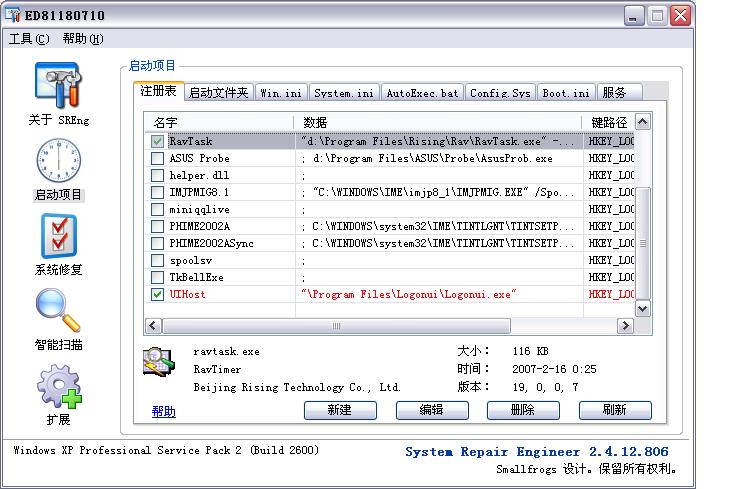This screenshot has width=747, height=489.
Task: Switch to the 启动文件夹 tab
Action: (x=218, y=93)
